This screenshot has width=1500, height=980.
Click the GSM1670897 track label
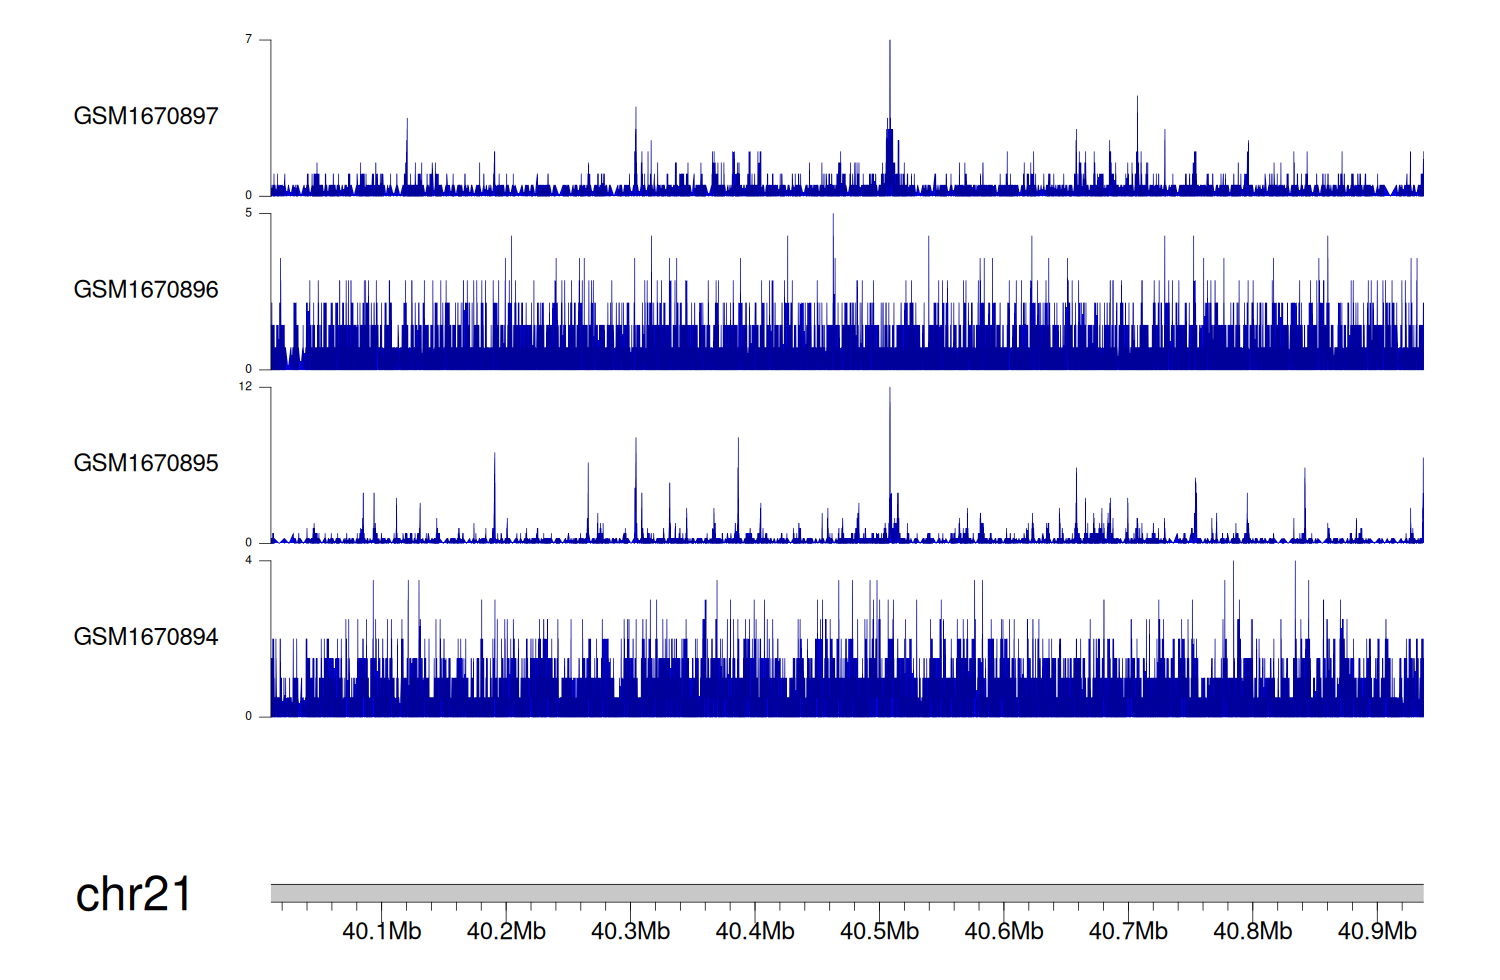(x=146, y=116)
